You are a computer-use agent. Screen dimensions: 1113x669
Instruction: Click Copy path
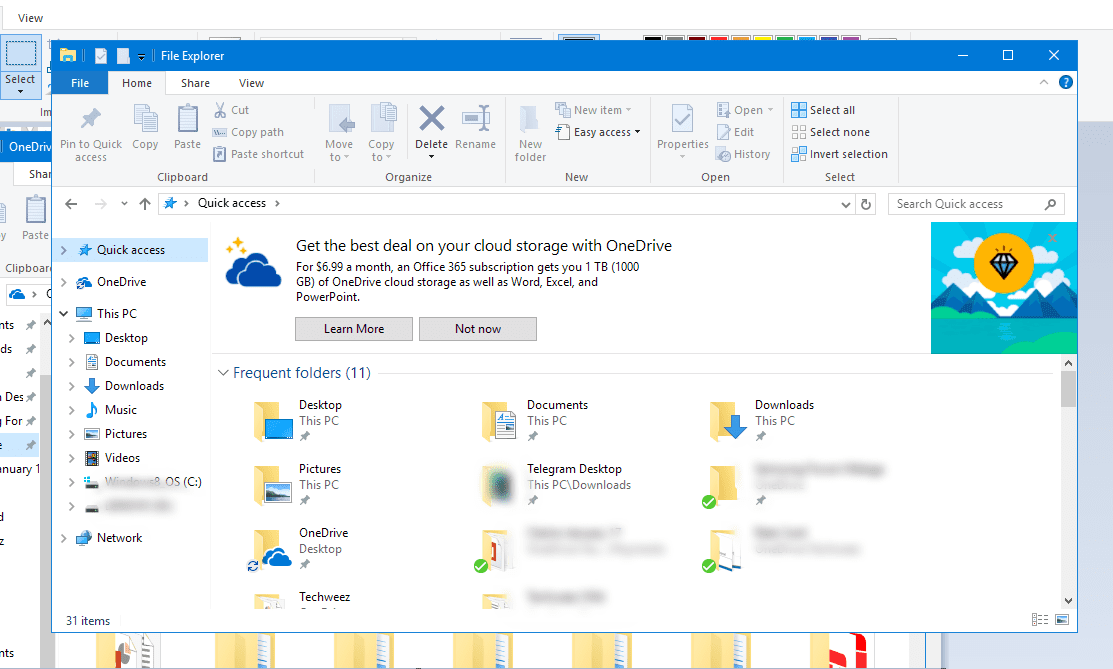pyautogui.click(x=248, y=132)
